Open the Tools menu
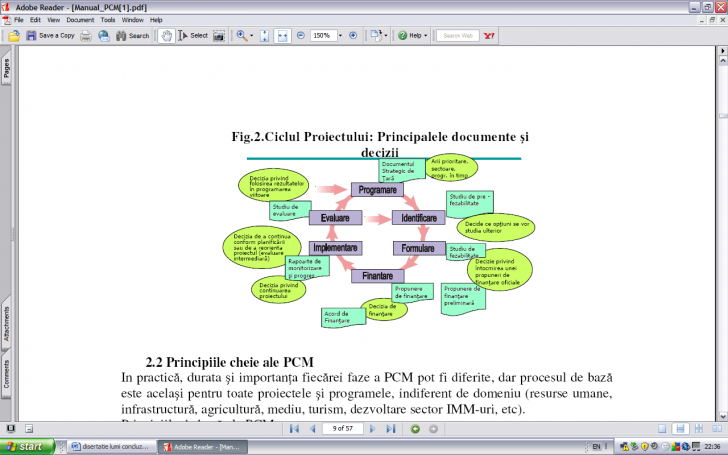The width and height of the screenshot is (728, 455). 107,19
